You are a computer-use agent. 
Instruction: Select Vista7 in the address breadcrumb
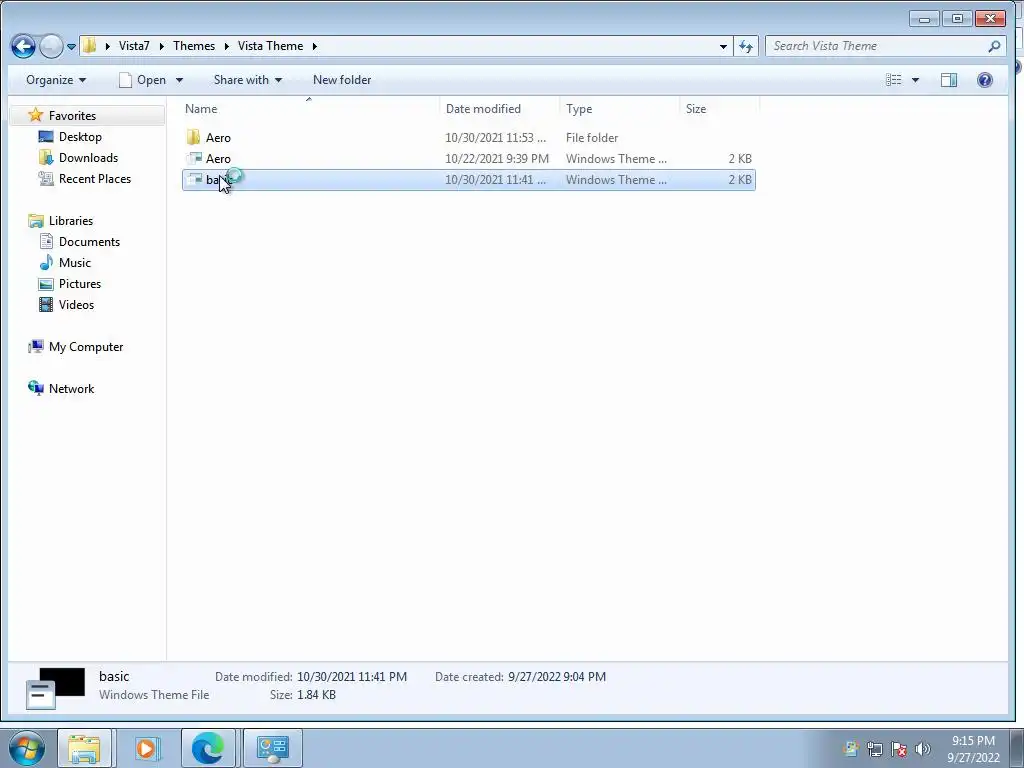(x=134, y=46)
